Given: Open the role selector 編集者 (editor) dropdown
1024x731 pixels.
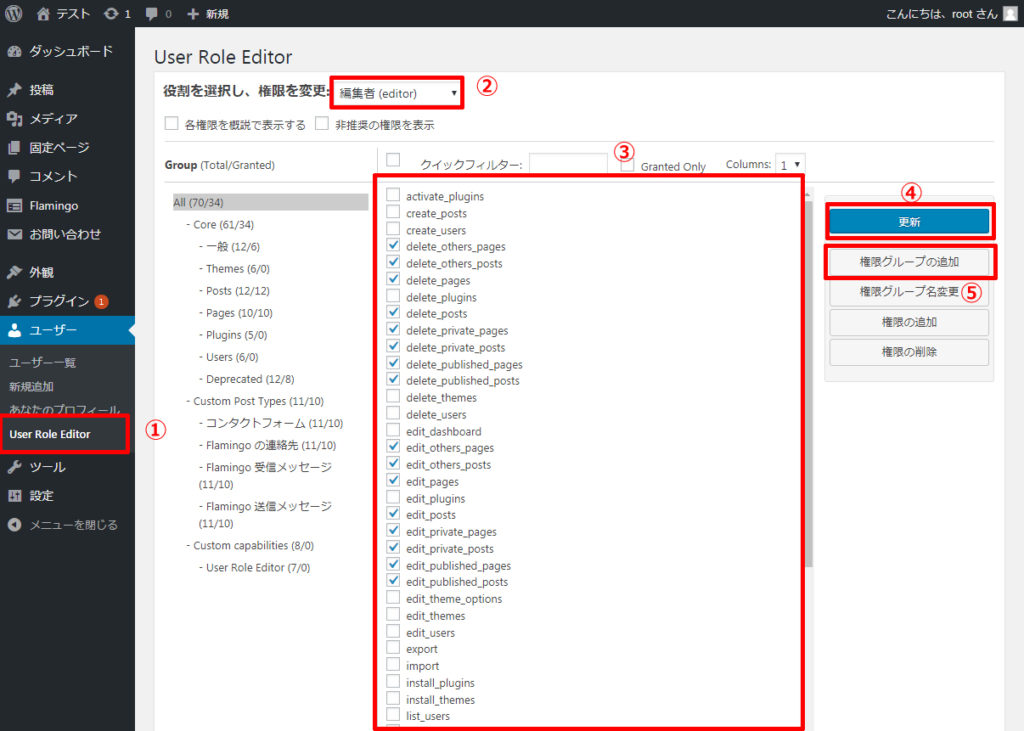Looking at the screenshot, I should 398,93.
